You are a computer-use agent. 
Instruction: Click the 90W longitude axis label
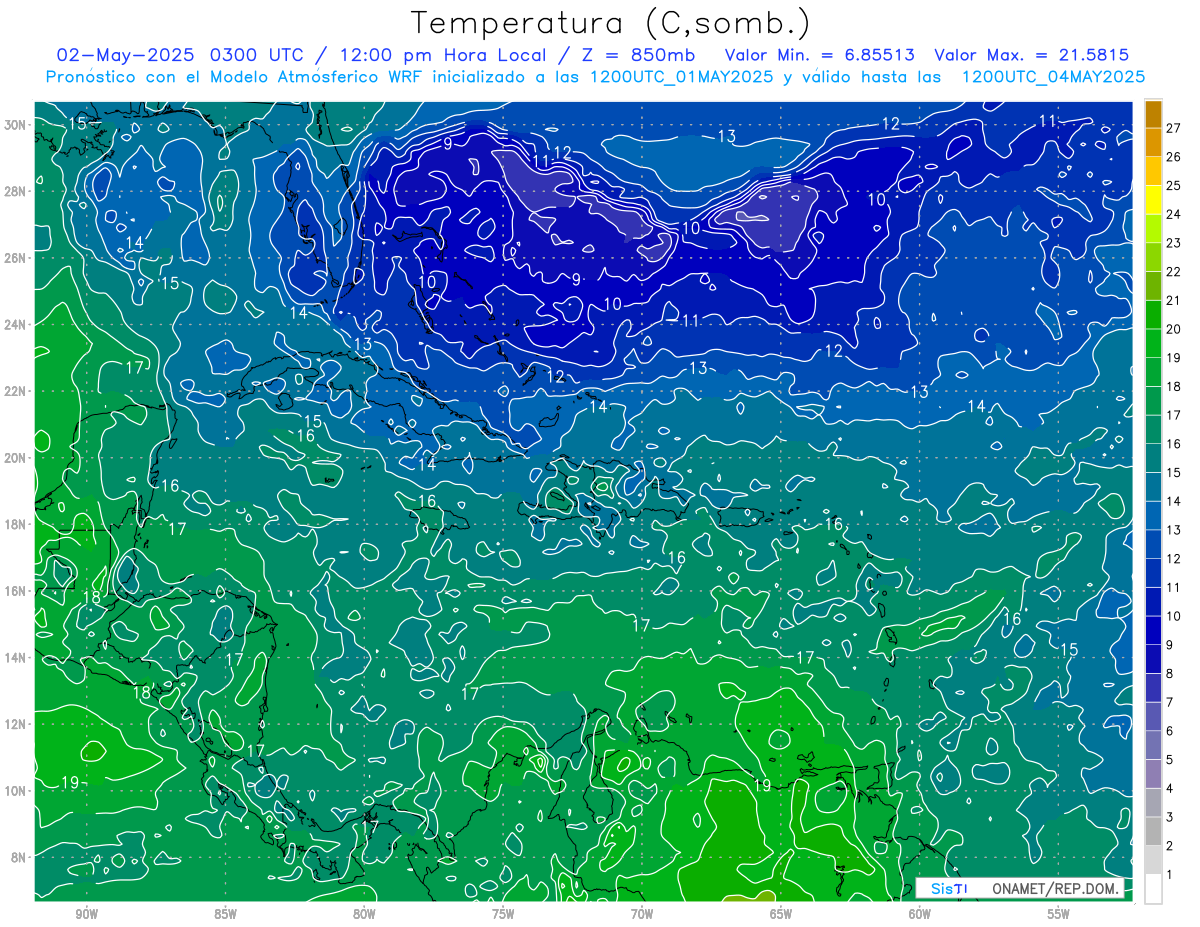click(x=87, y=914)
